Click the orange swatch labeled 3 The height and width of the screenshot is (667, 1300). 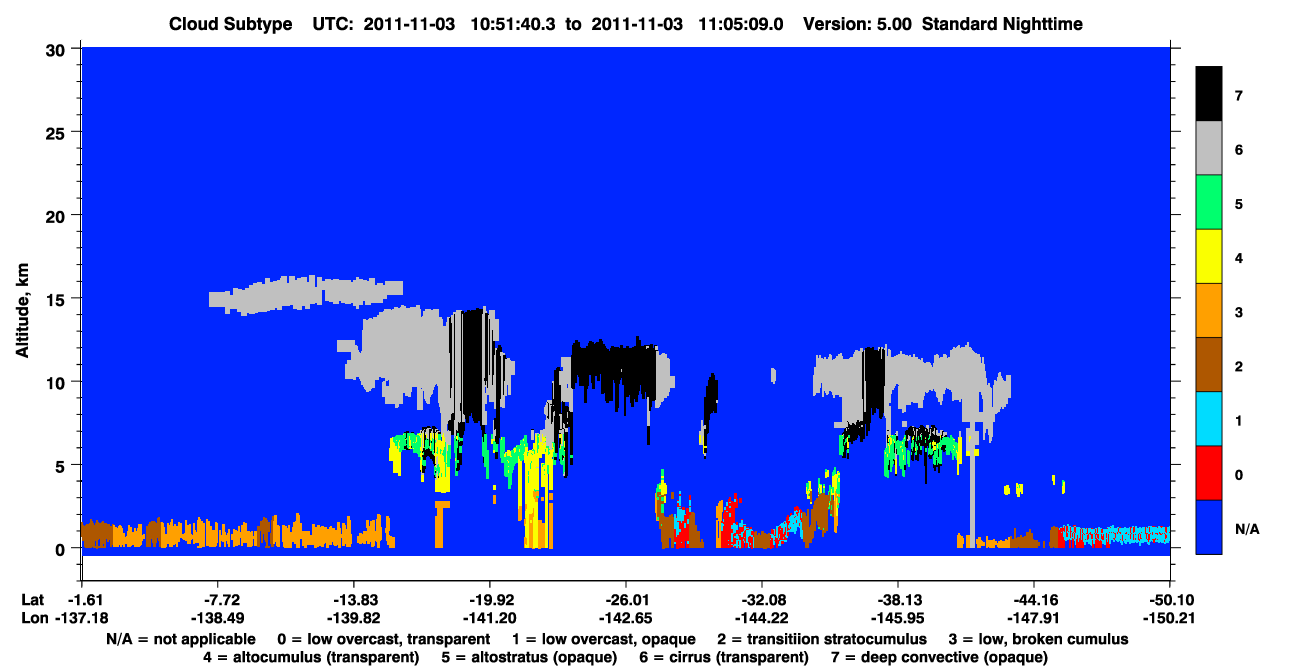pos(1209,311)
